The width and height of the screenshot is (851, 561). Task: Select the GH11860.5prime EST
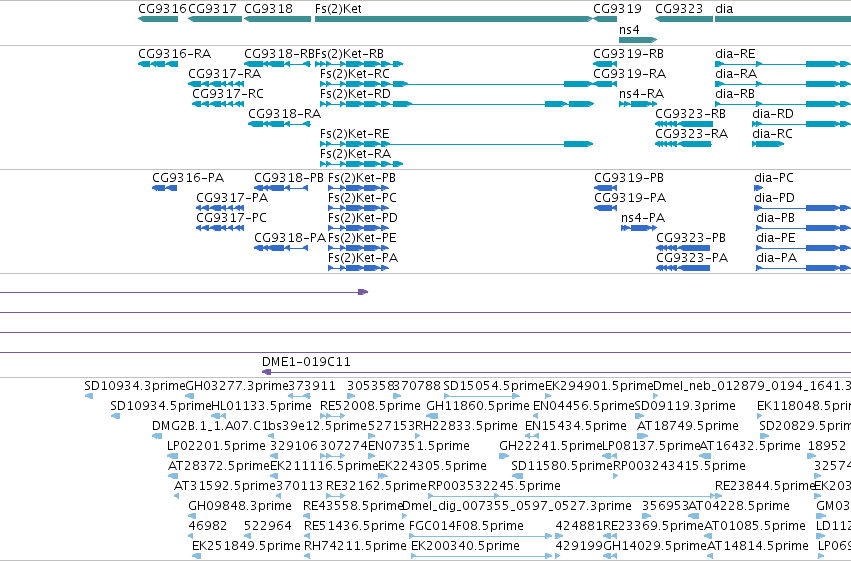[x=431, y=417]
